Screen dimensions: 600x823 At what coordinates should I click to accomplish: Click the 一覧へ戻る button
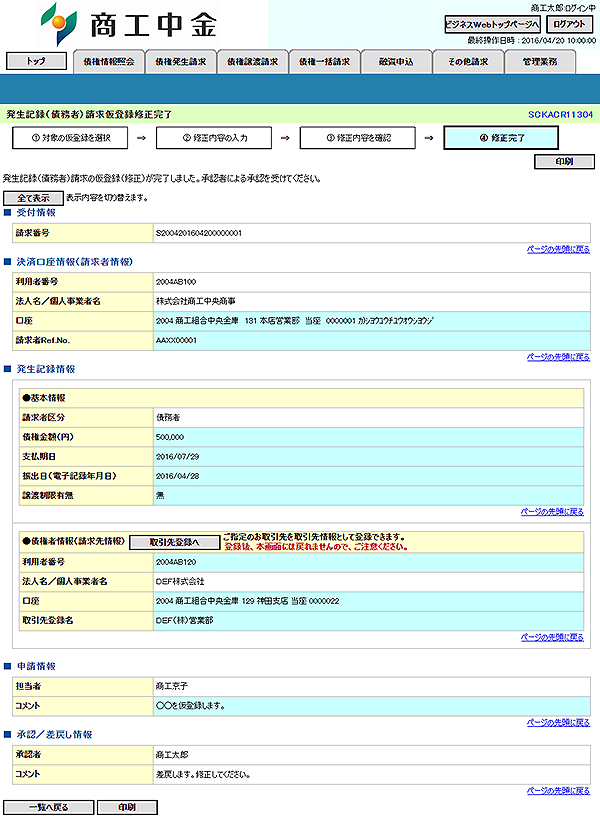48,807
